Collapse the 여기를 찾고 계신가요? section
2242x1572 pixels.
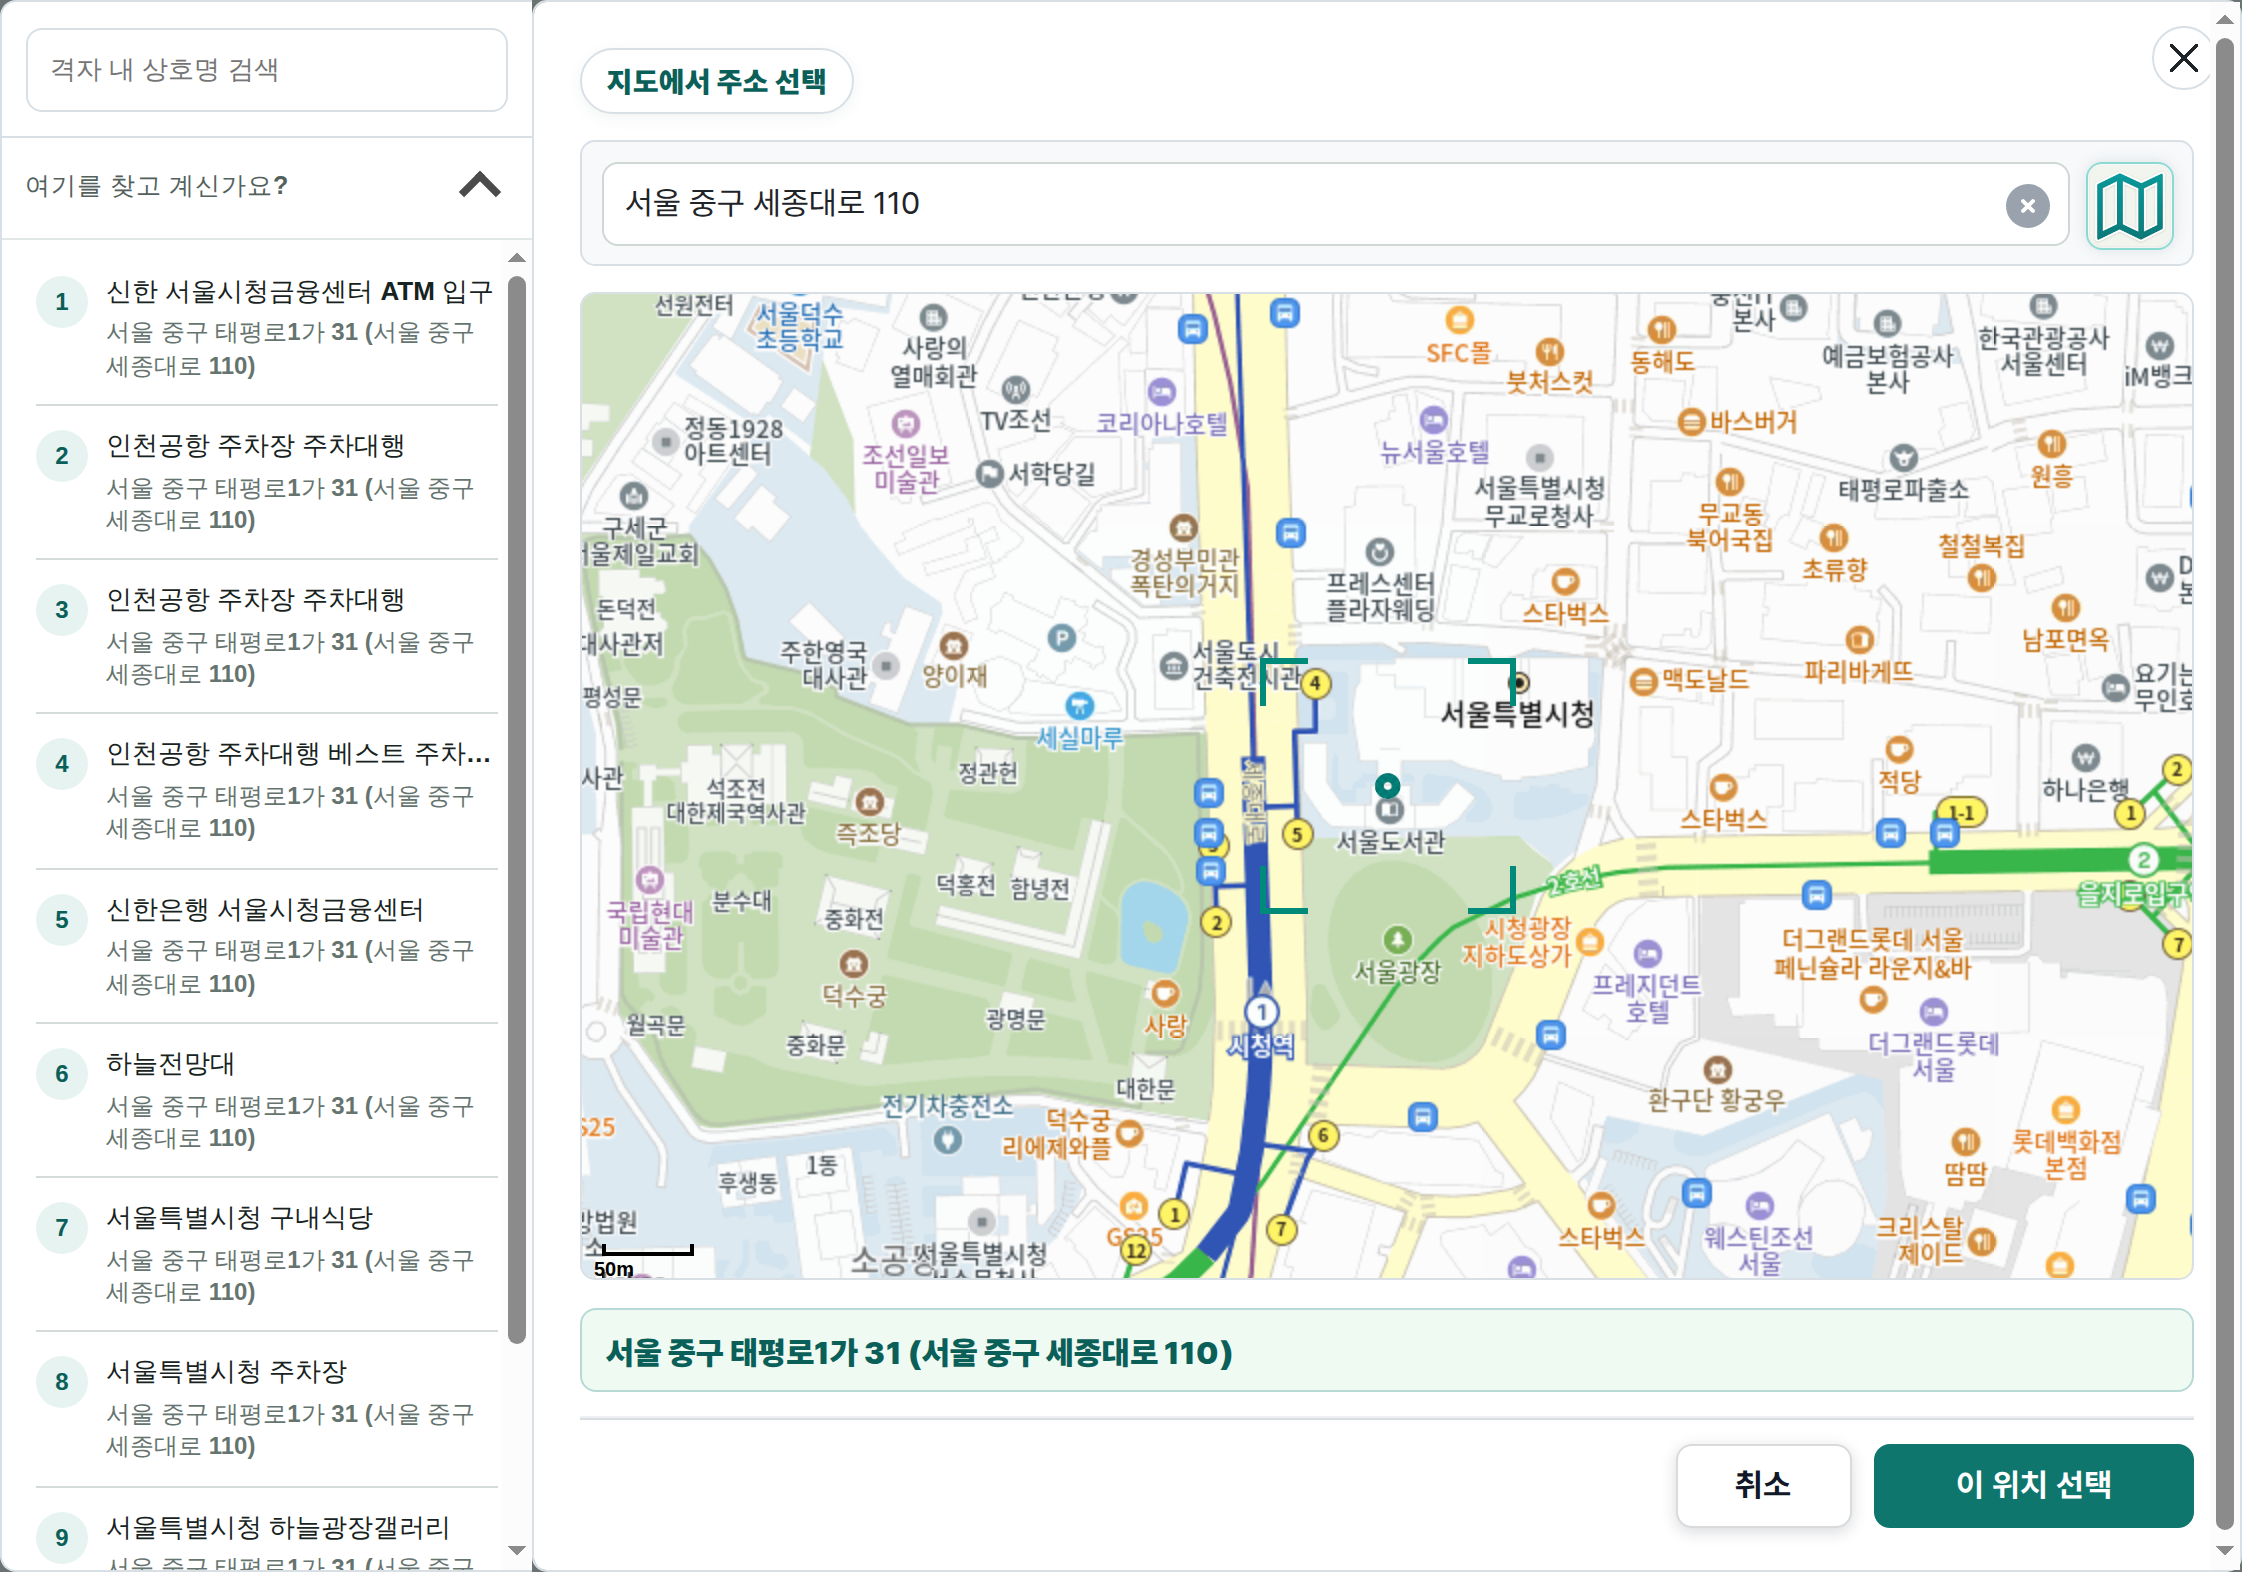pyautogui.click(x=479, y=186)
